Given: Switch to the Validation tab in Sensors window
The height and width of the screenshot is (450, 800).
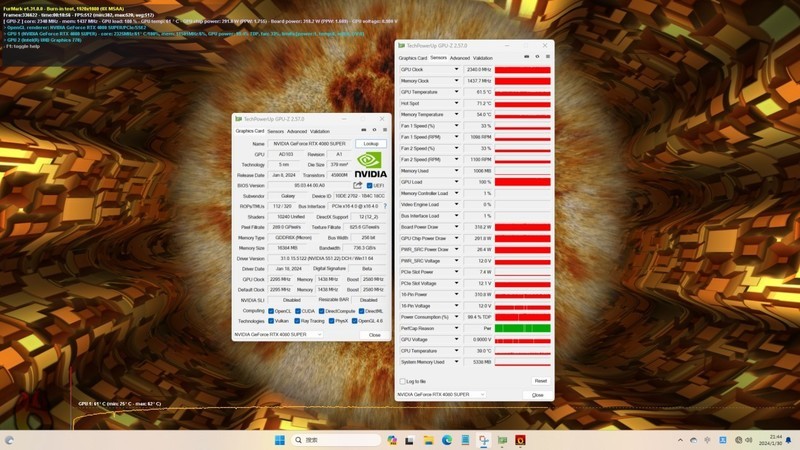Looking at the screenshot, I should pos(483,57).
